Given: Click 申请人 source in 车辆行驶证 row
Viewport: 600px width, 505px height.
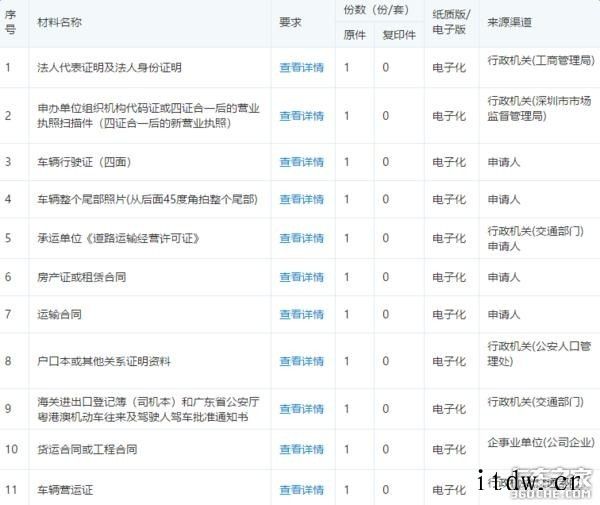Looking at the screenshot, I should point(504,162).
